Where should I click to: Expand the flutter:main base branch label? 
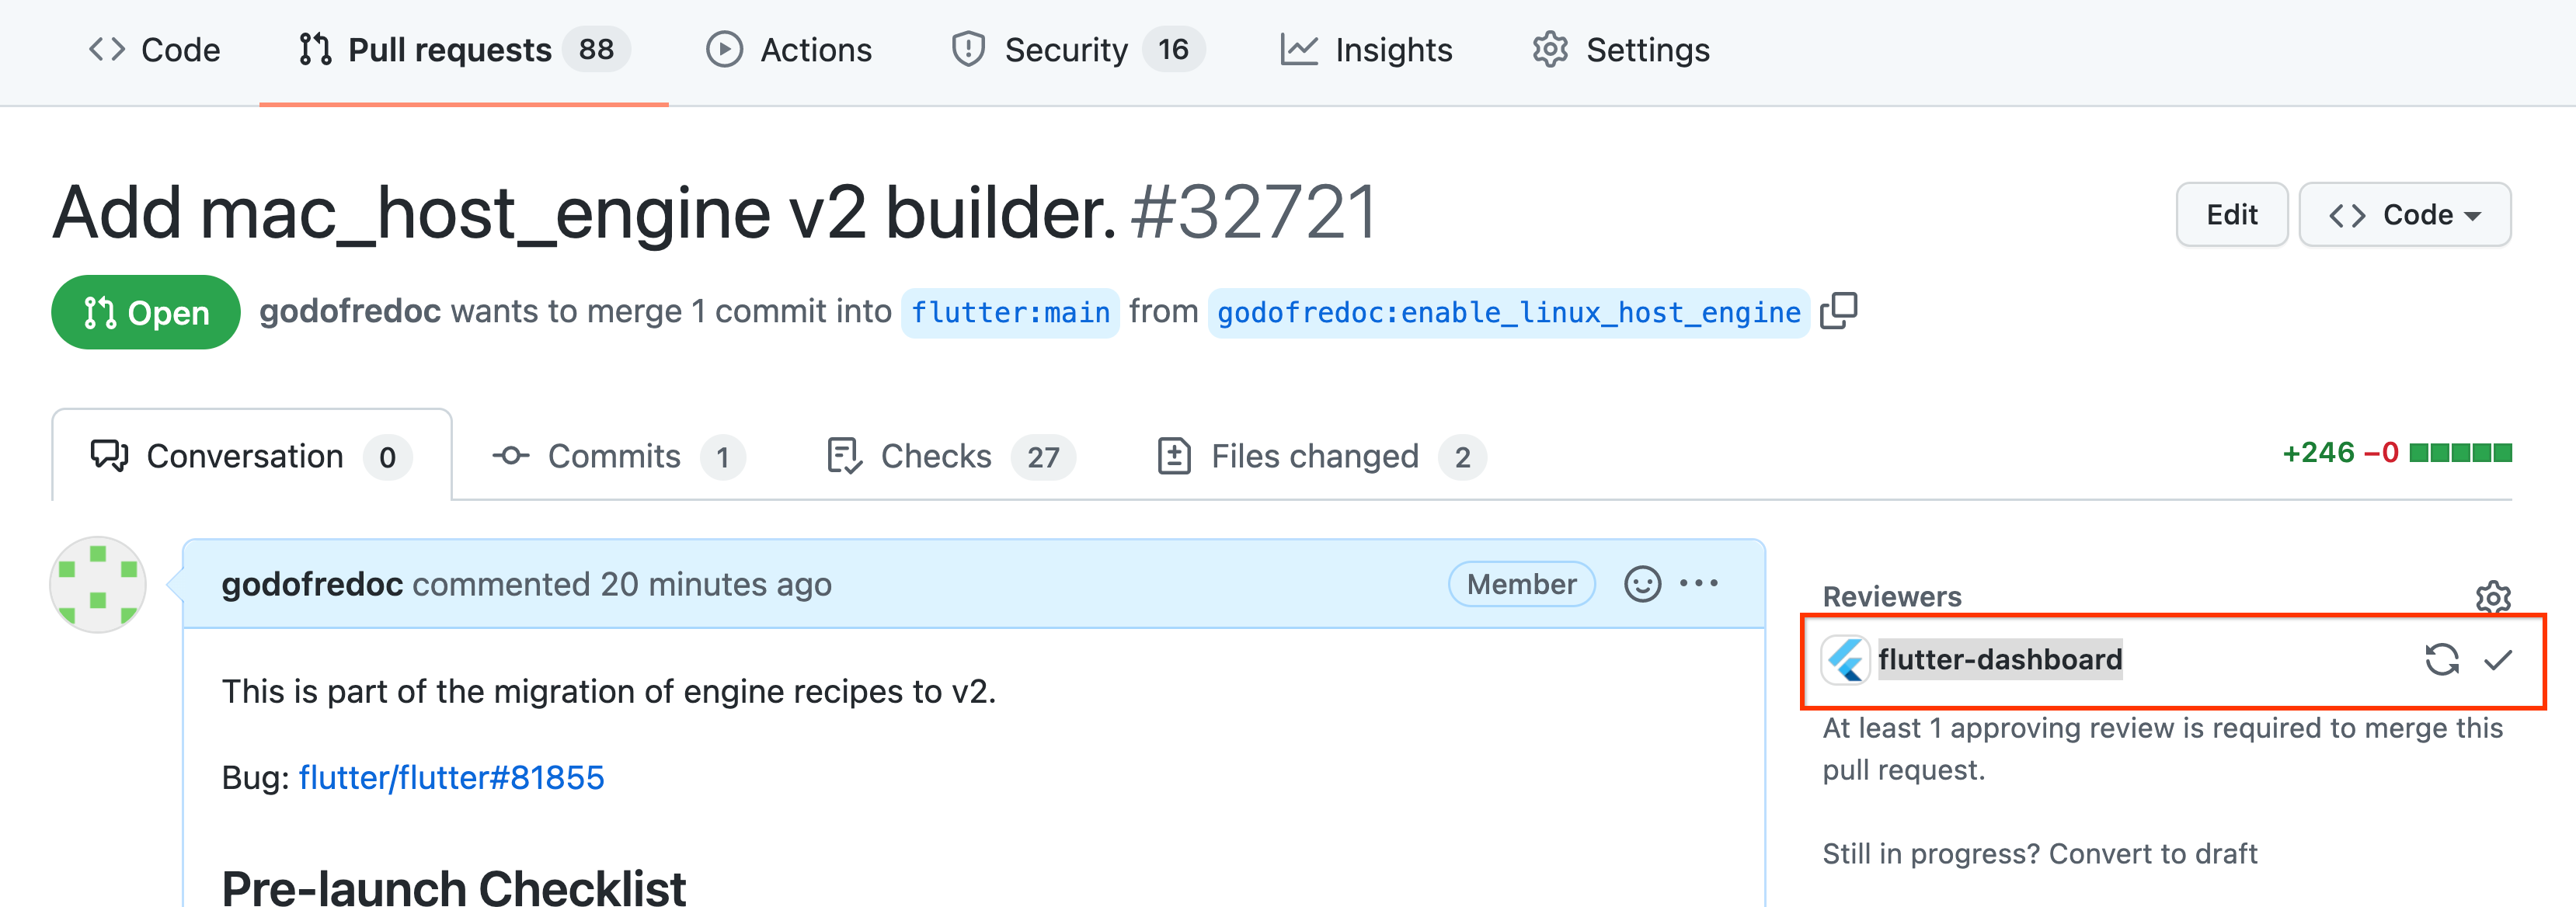[1009, 311]
